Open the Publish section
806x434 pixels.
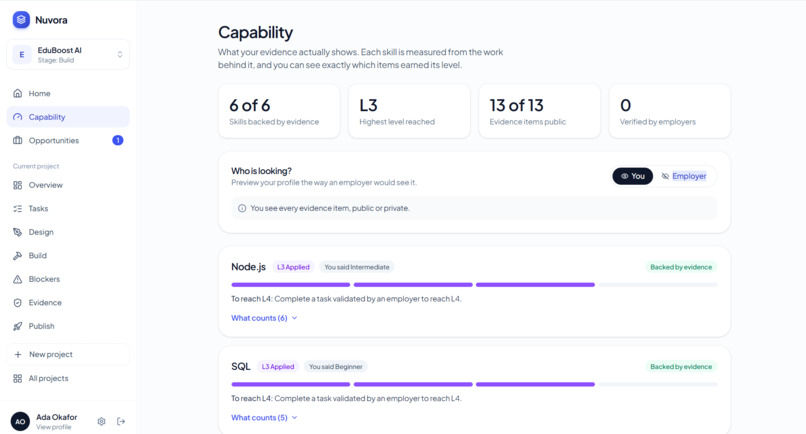68,326
